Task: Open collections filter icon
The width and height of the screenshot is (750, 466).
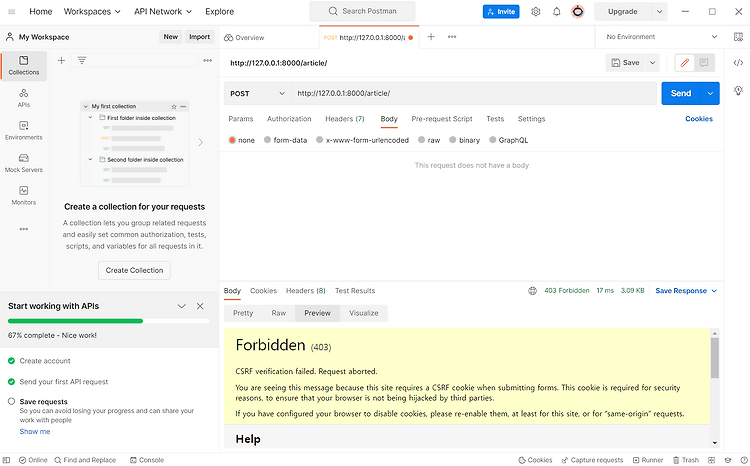Action: point(82,60)
